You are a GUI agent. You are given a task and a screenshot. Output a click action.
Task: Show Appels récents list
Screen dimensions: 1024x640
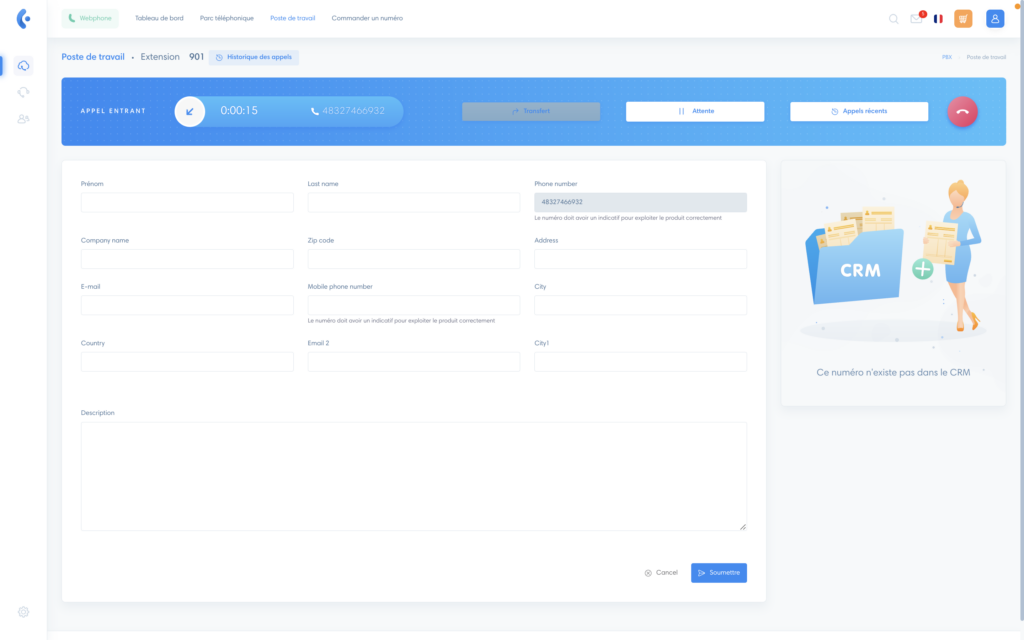(858, 111)
